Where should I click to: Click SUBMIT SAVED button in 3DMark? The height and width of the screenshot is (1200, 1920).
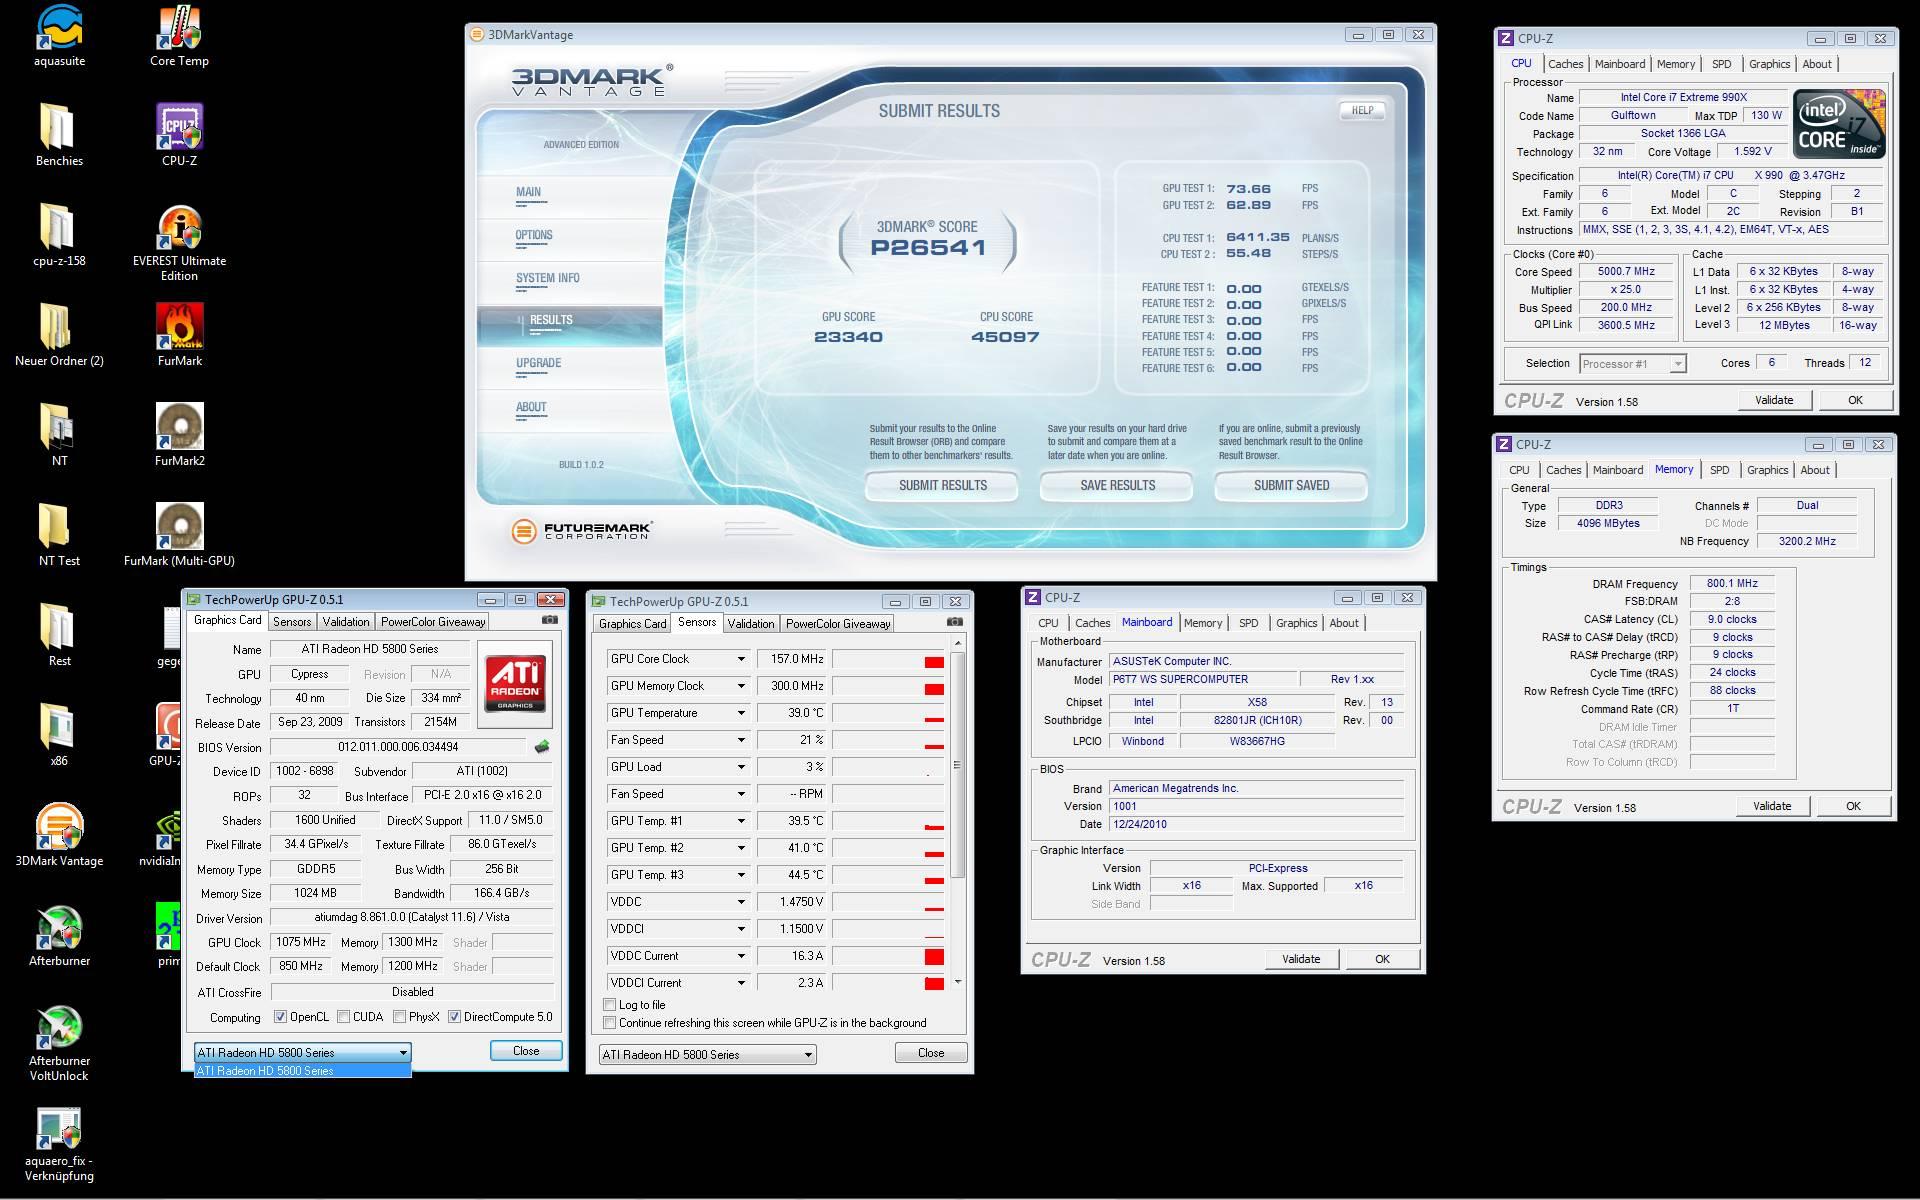coord(1291,485)
